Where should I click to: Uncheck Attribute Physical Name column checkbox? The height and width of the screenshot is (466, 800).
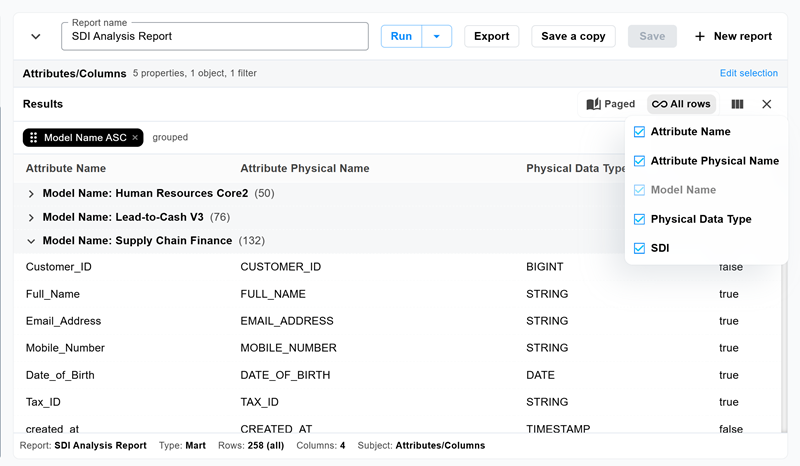click(639, 161)
